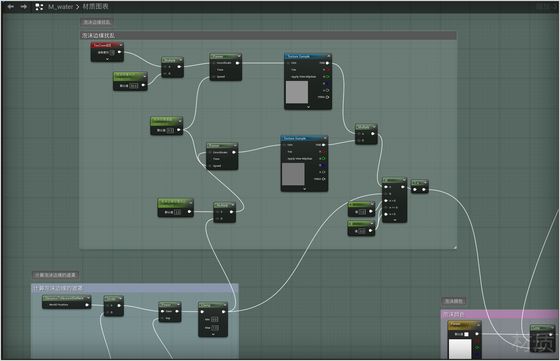
Task: Select the red TexCoord node header
Action: 107,45
